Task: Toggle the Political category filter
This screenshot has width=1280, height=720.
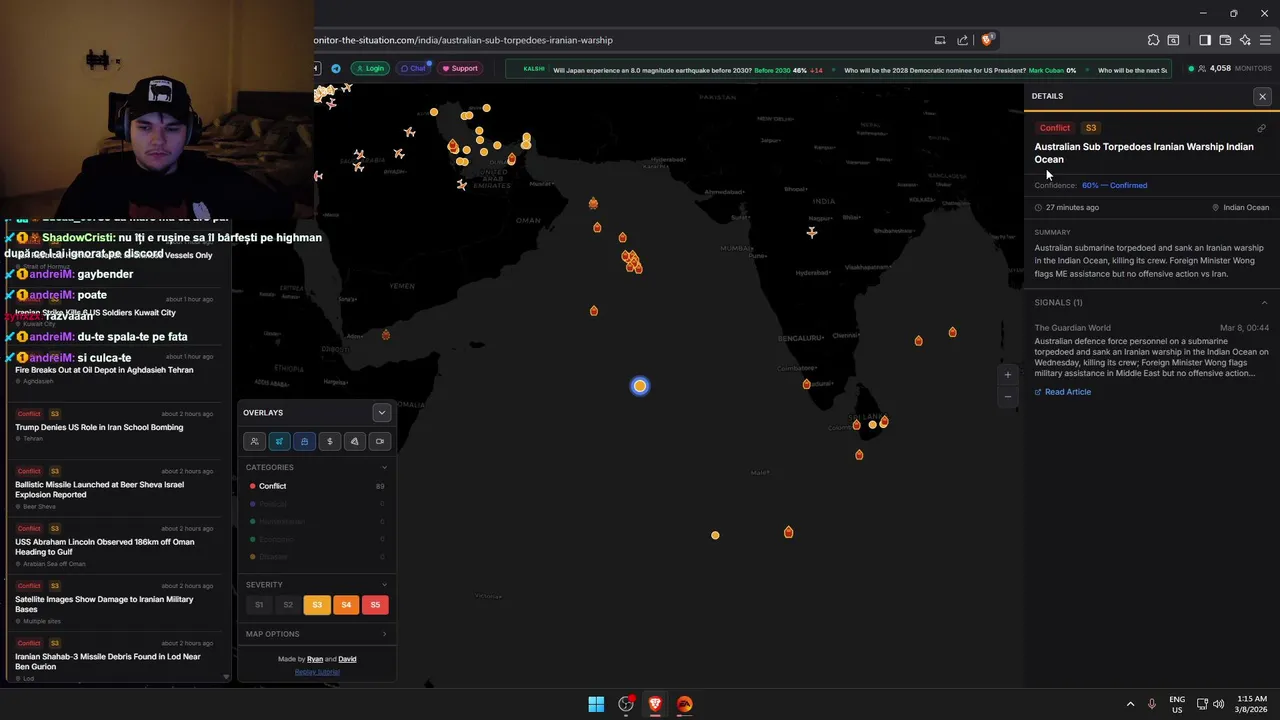Action: [x=317, y=504]
